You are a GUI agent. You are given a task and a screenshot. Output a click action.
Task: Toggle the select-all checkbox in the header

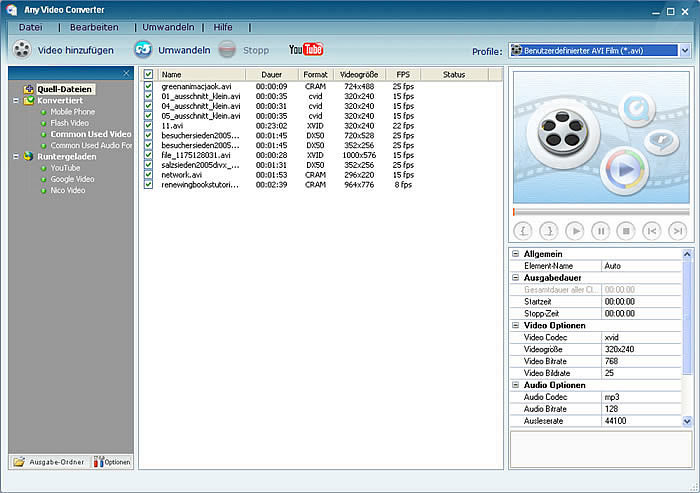(149, 74)
